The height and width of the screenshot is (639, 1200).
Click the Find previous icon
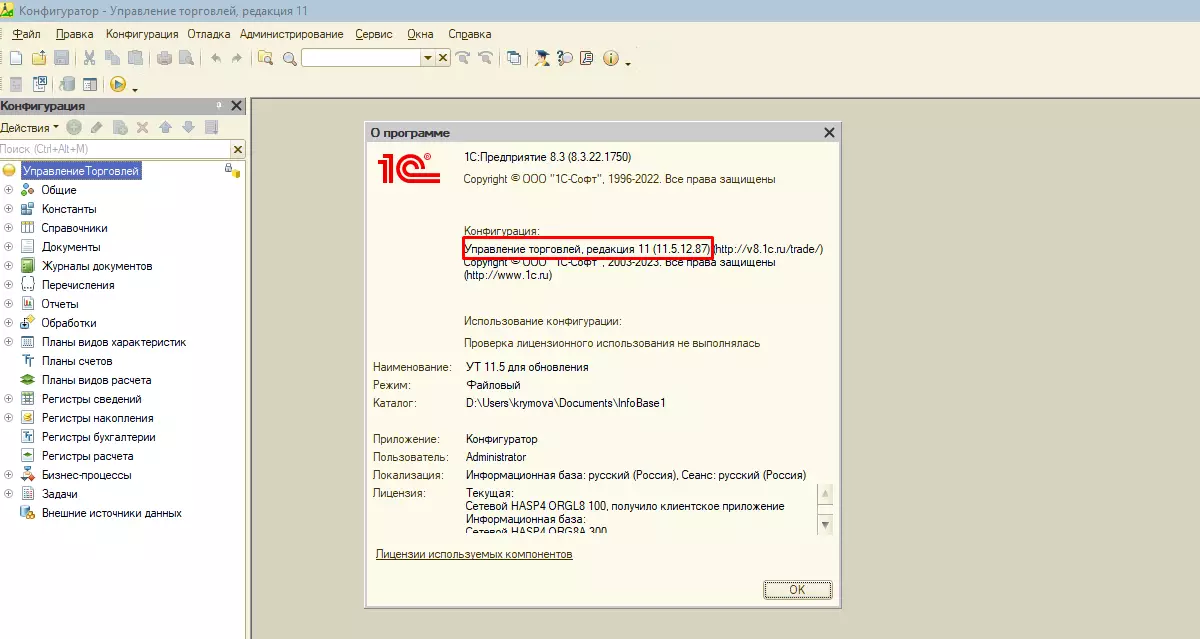click(x=486, y=58)
